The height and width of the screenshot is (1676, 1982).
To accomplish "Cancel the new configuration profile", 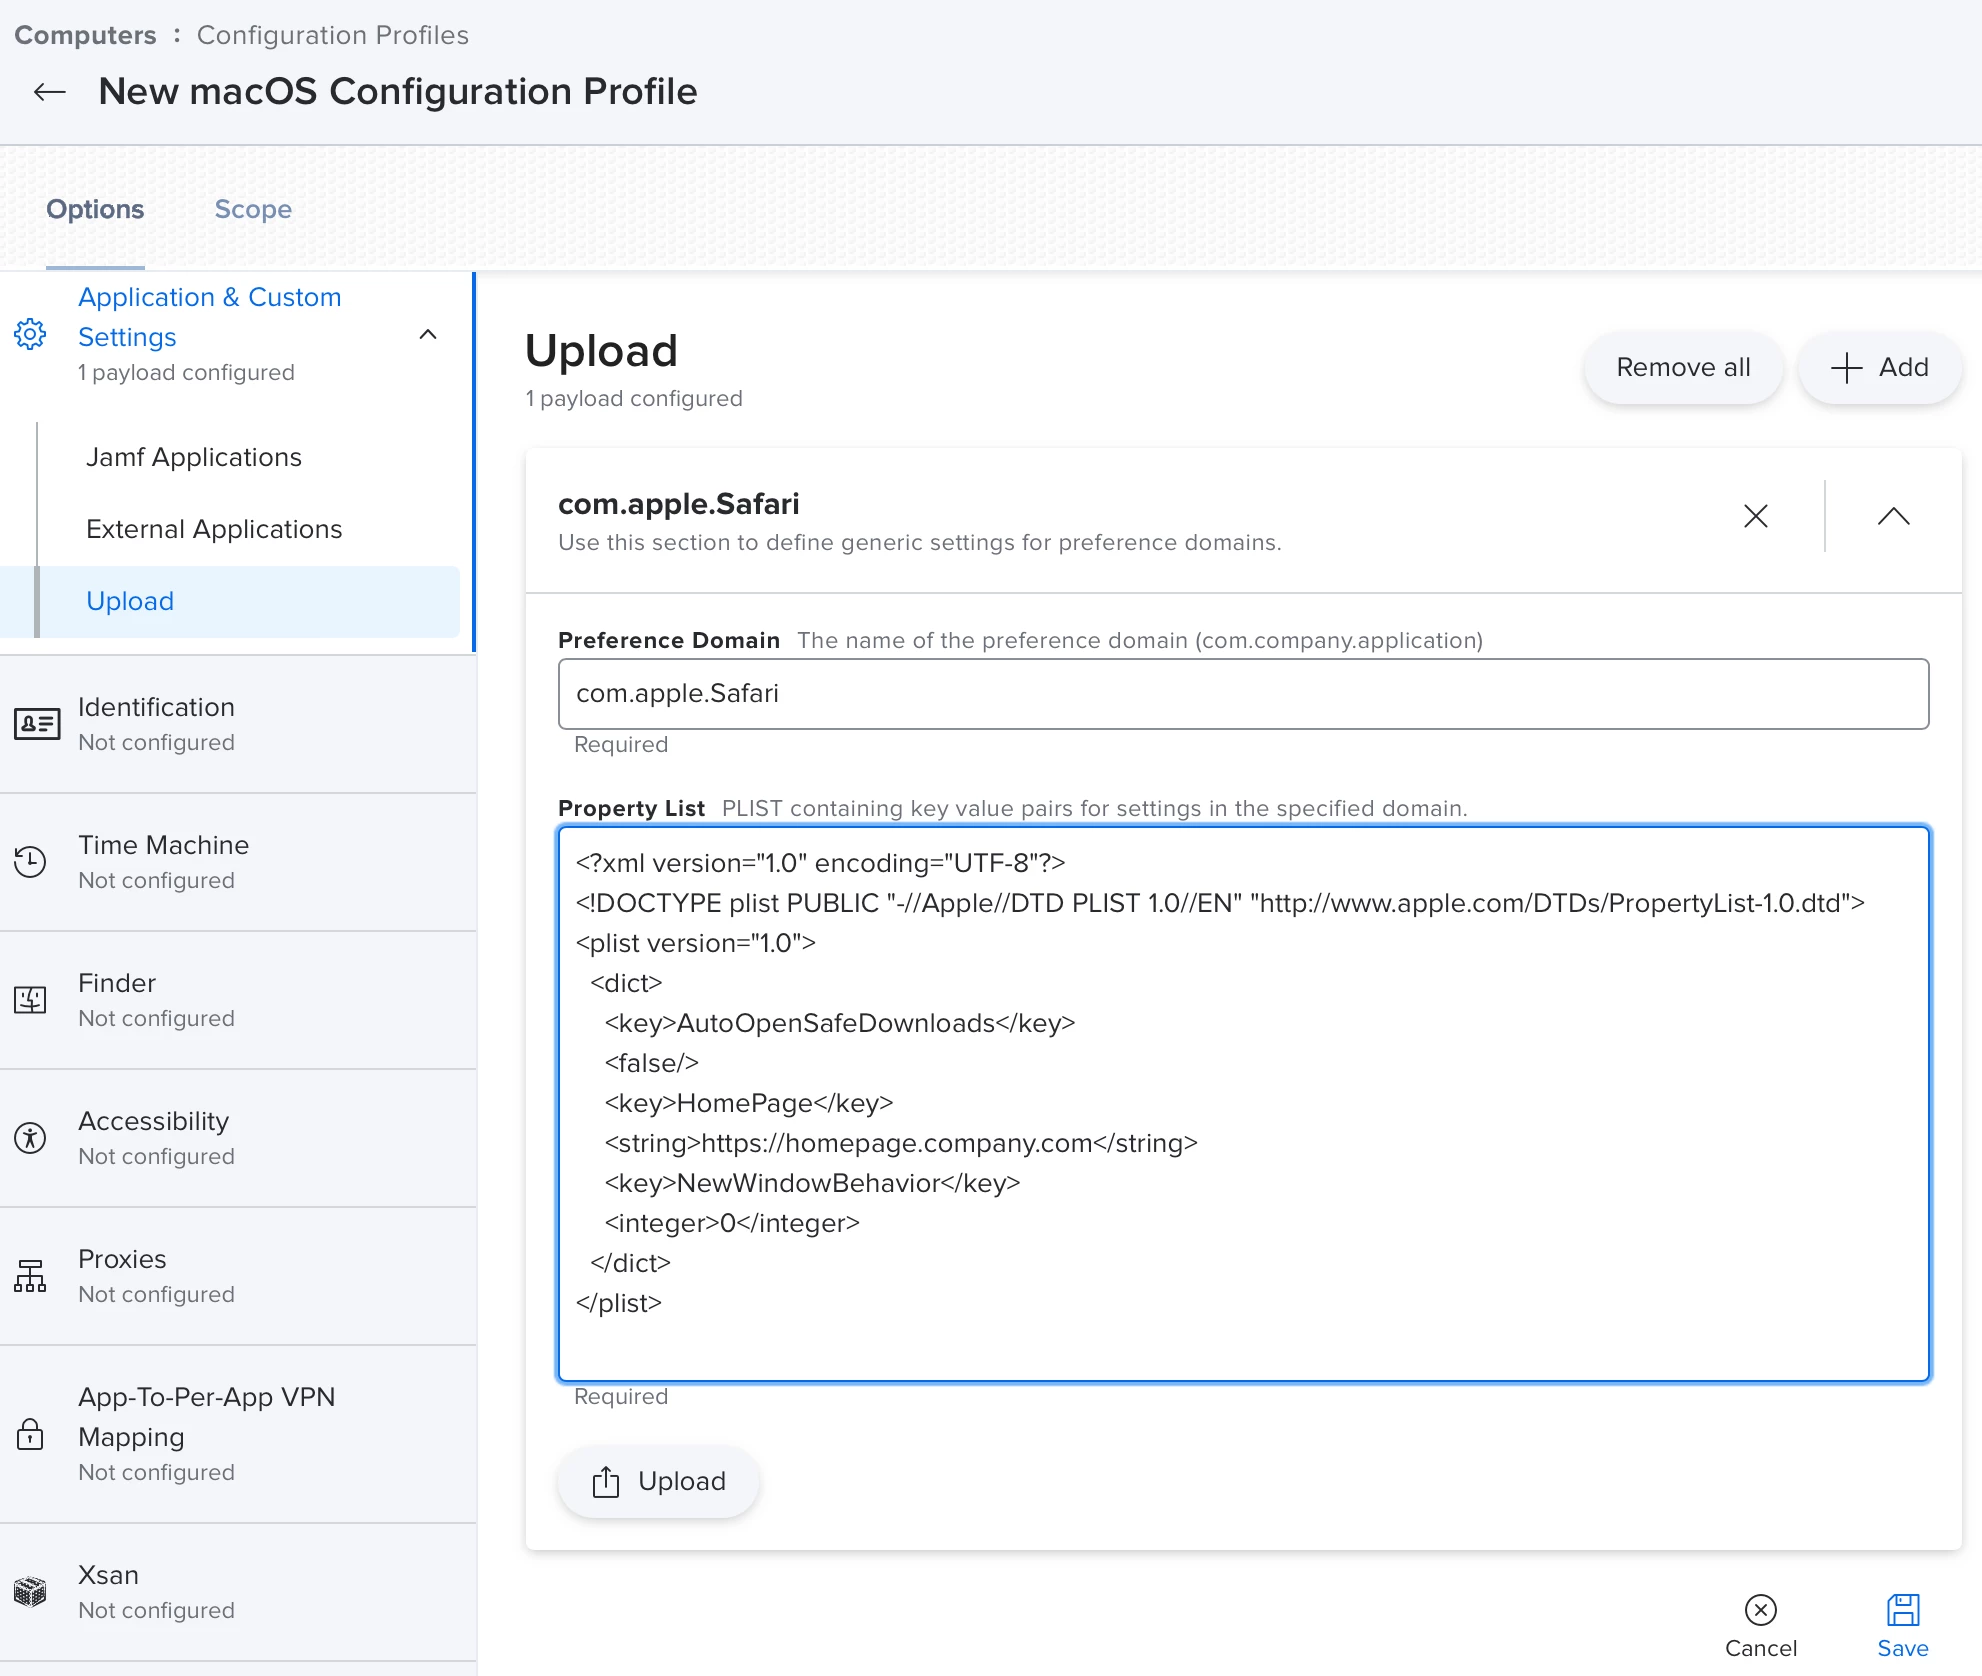I will click(1761, 1626).
